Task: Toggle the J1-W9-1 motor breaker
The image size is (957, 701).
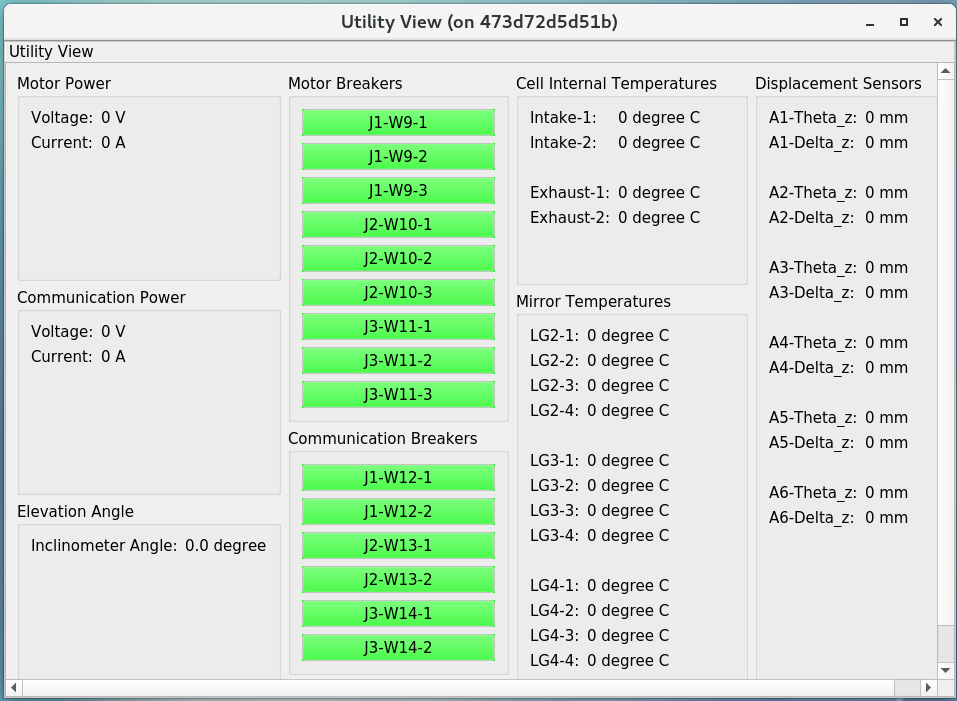Action: (x=398, y=122)
